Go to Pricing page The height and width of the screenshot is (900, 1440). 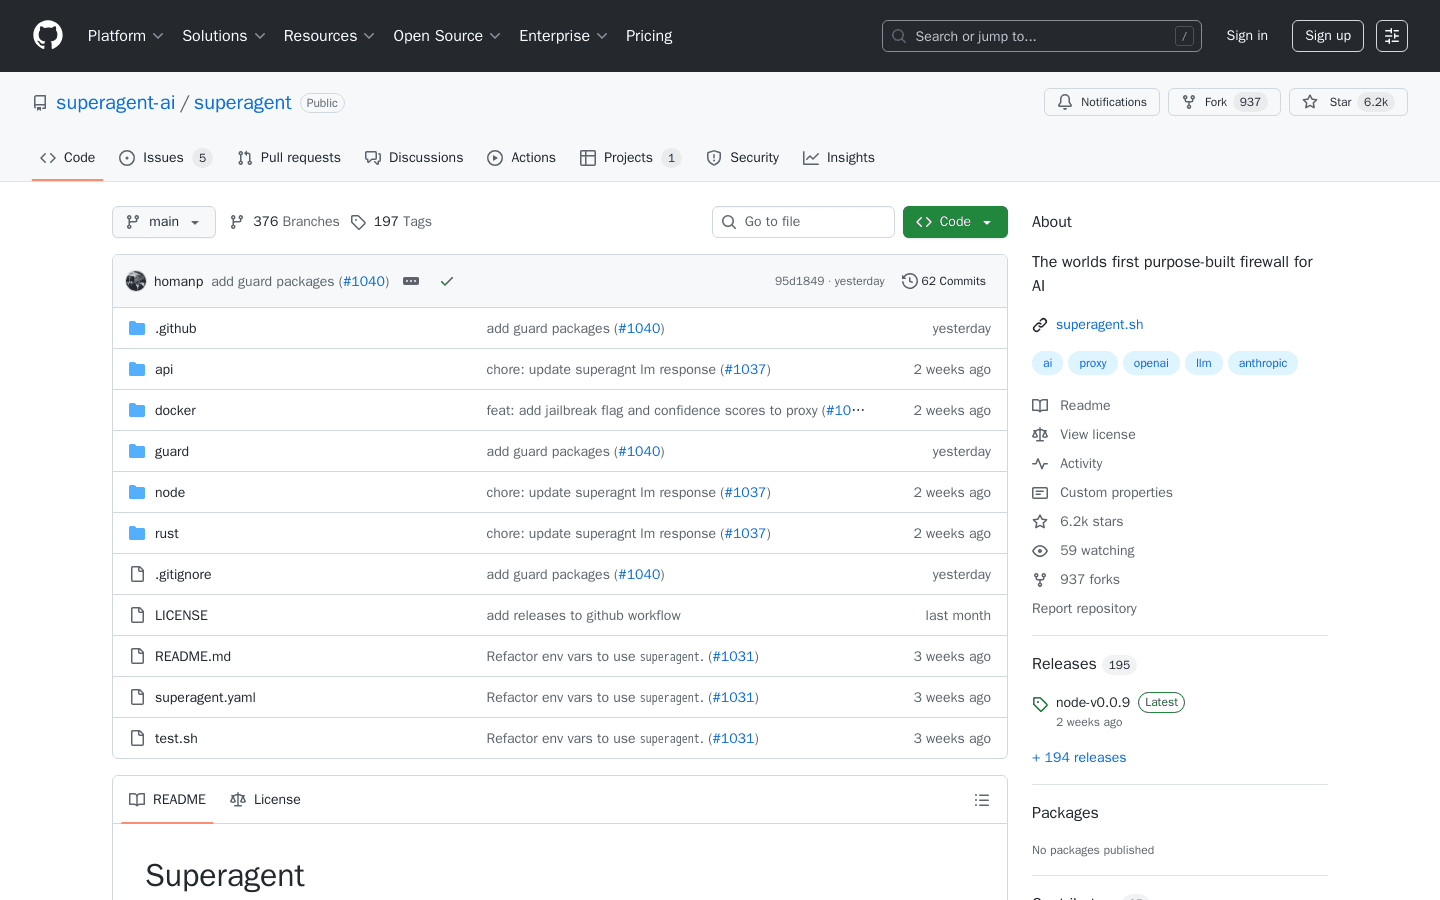pyautogui.click(x=649, y=36)
